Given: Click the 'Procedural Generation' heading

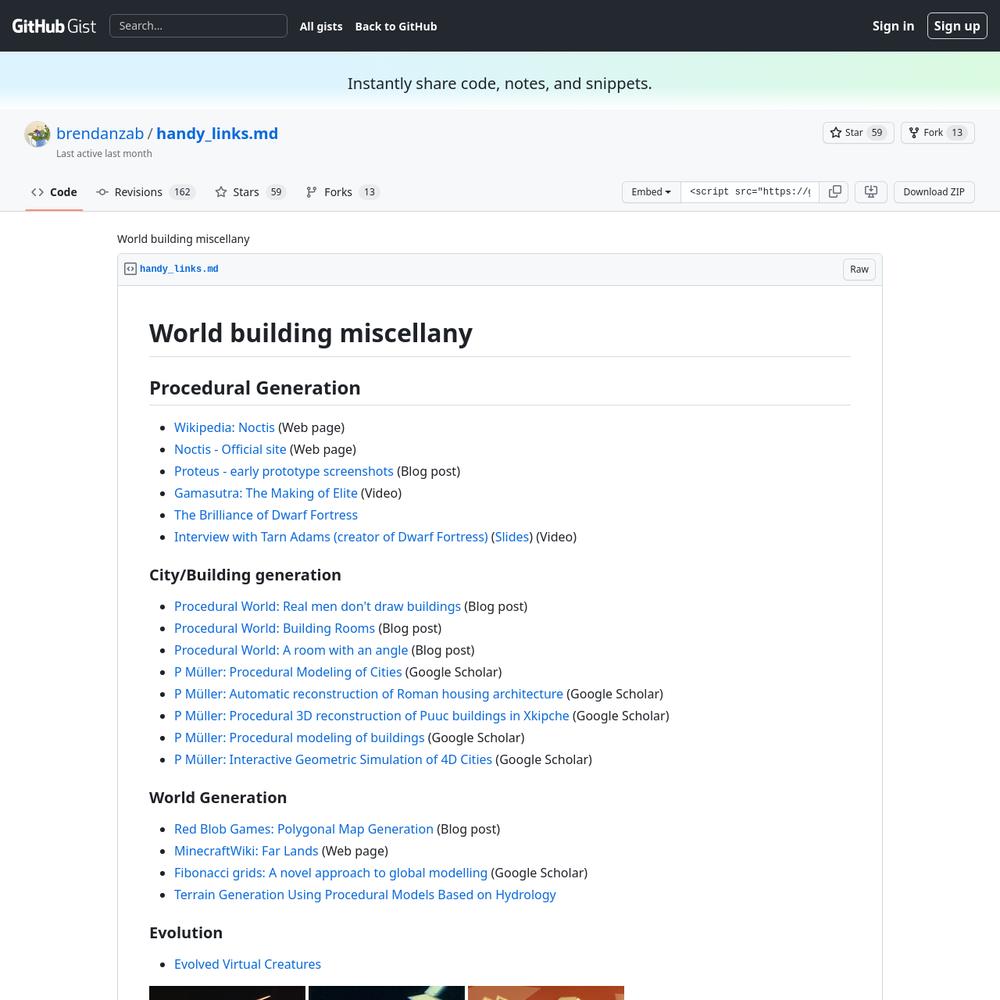Looking at the screenshot, I should 254,388.
